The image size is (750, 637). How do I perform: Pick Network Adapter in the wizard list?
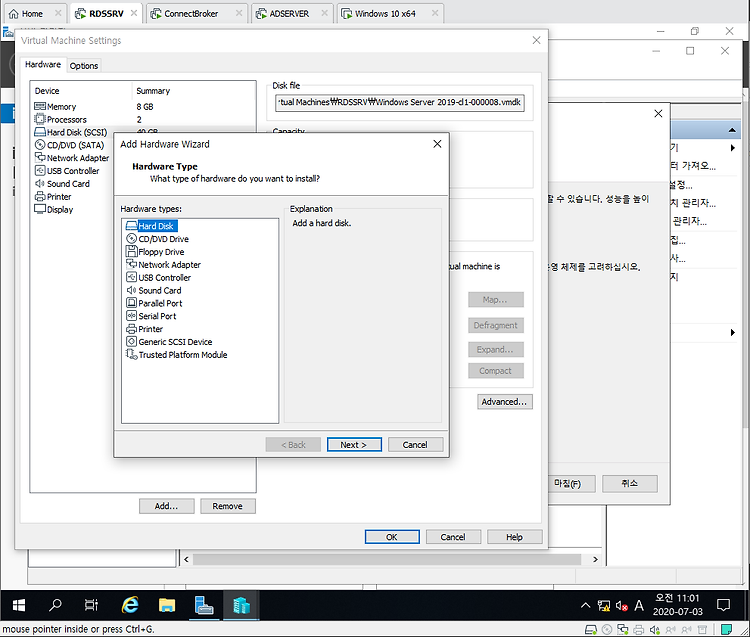163,265
